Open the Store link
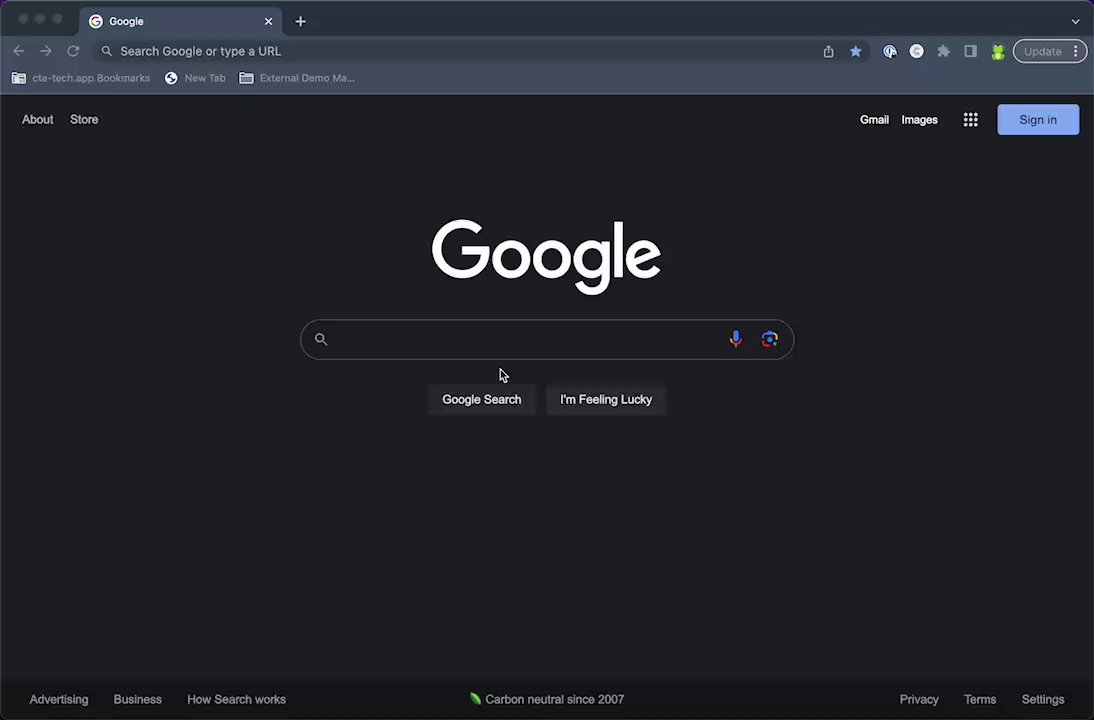The image size is (1094, 720). coord(84,119)
